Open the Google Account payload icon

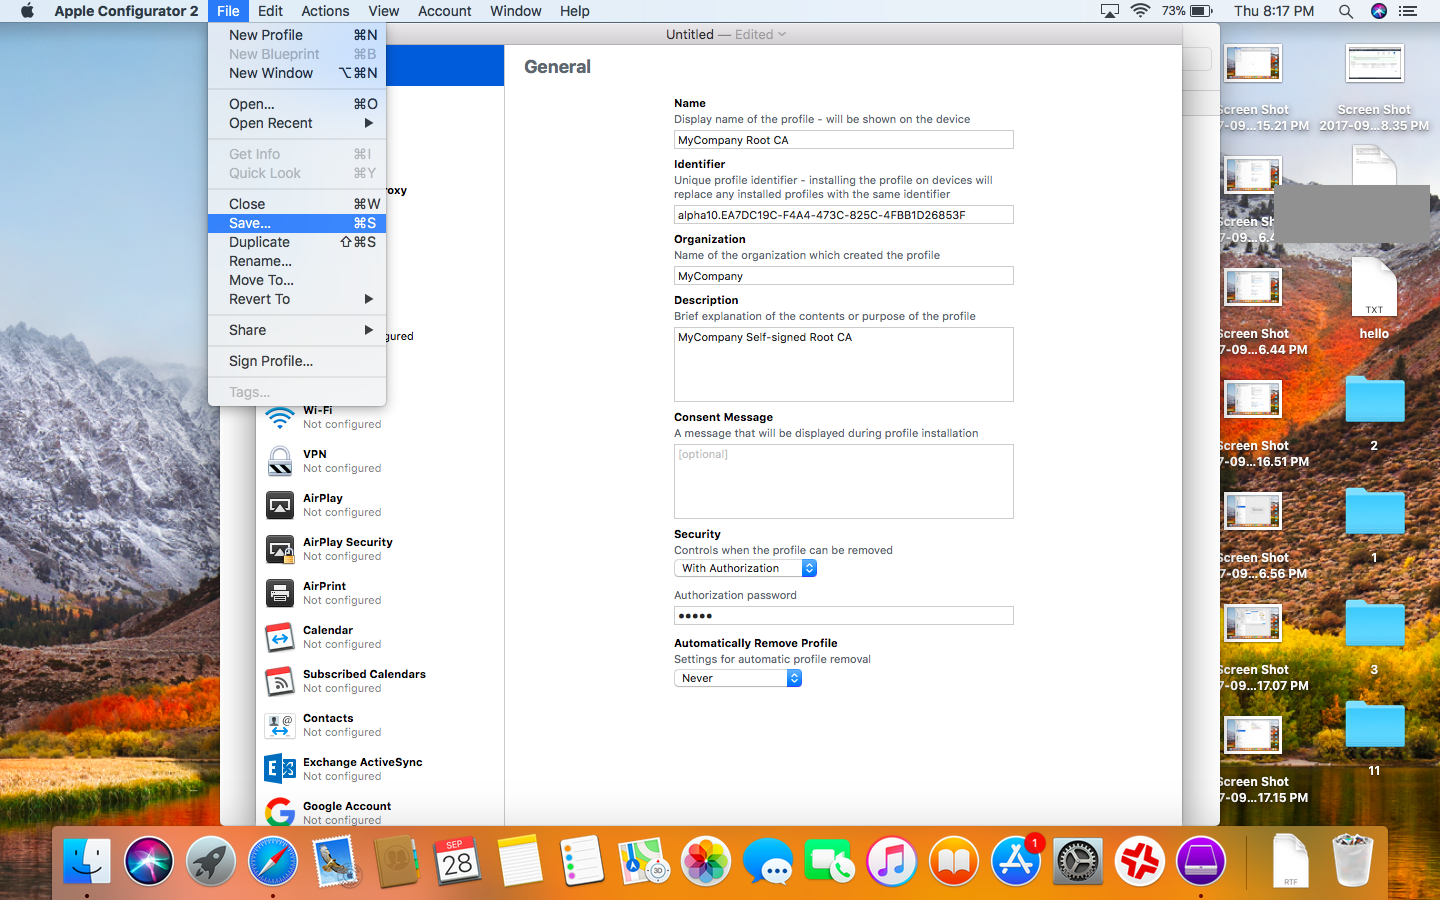point(280,812)
